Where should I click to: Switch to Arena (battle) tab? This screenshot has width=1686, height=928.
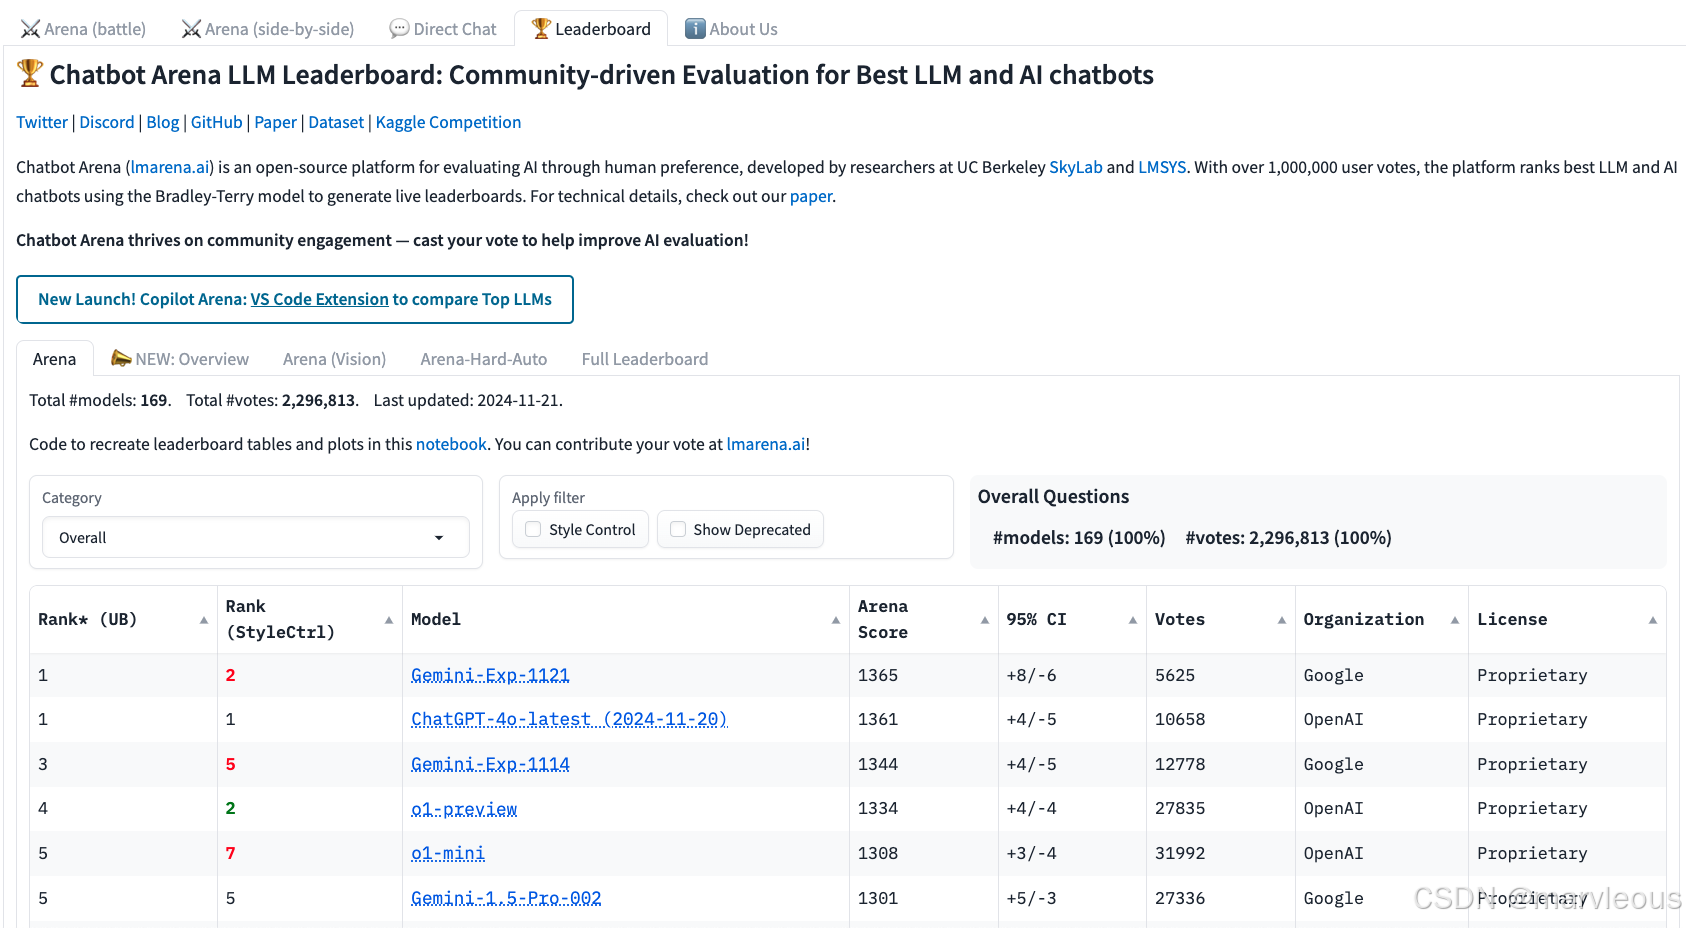tap(83, 29)
